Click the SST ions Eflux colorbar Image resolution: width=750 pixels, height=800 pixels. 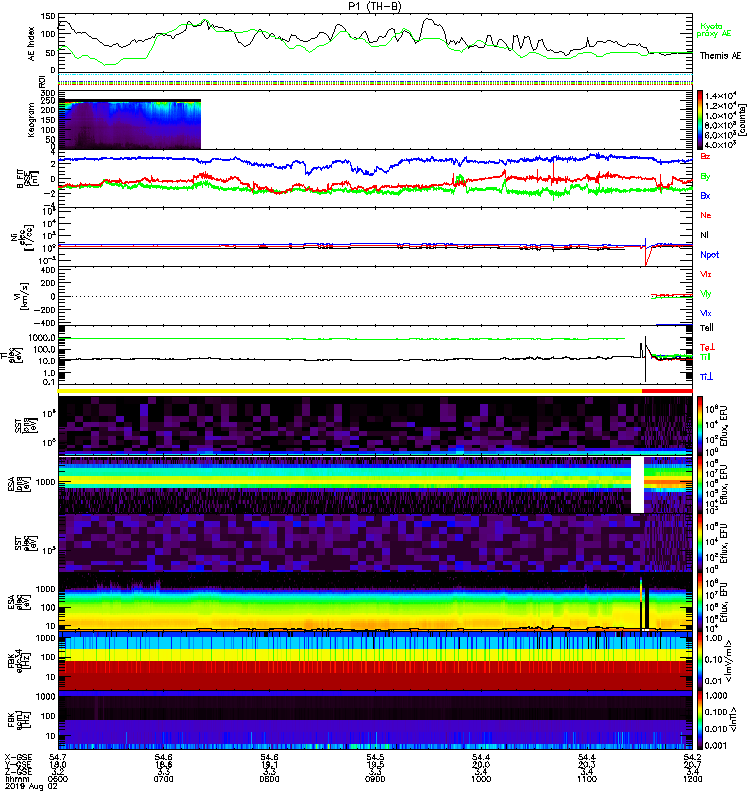[700, 426]
